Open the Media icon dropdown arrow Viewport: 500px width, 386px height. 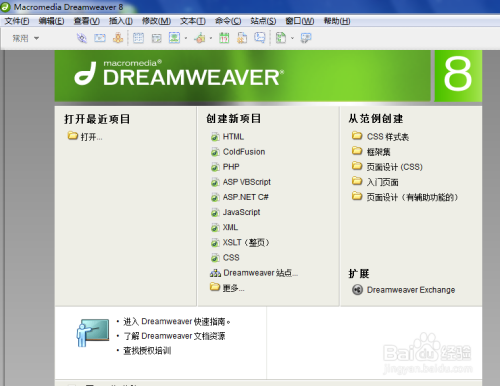pos(211,38)
